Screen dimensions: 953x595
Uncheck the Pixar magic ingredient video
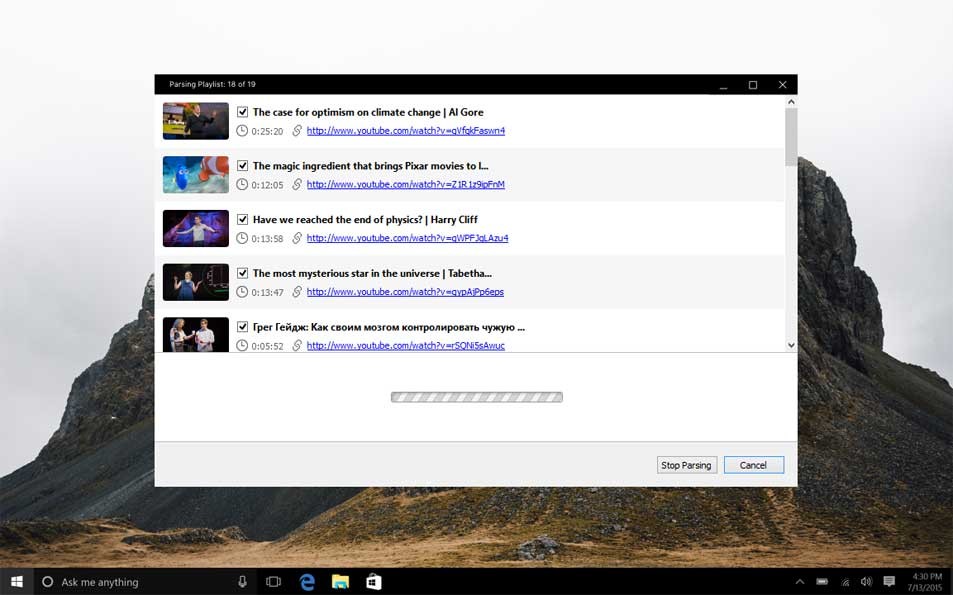click(x=242, y=165)
